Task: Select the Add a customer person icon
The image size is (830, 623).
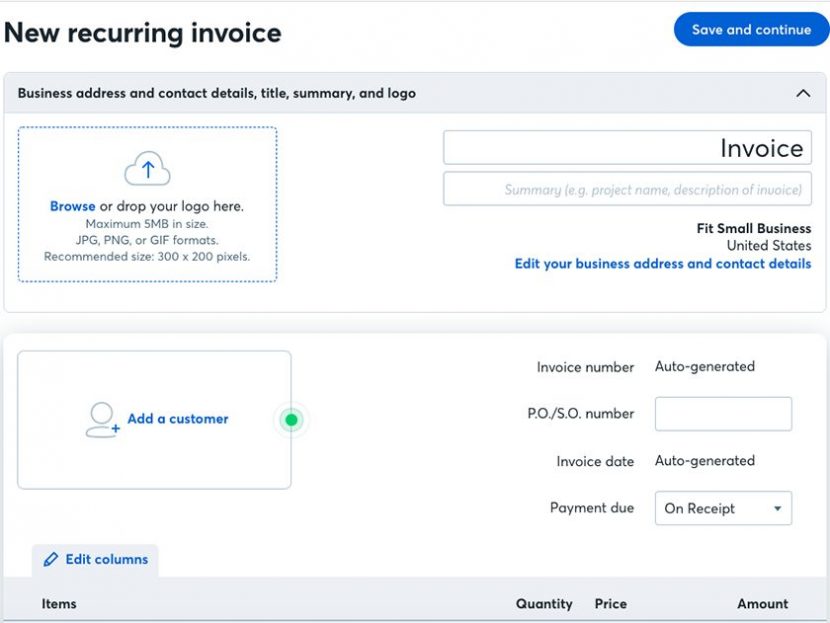Action: click(x=102, y=419)
